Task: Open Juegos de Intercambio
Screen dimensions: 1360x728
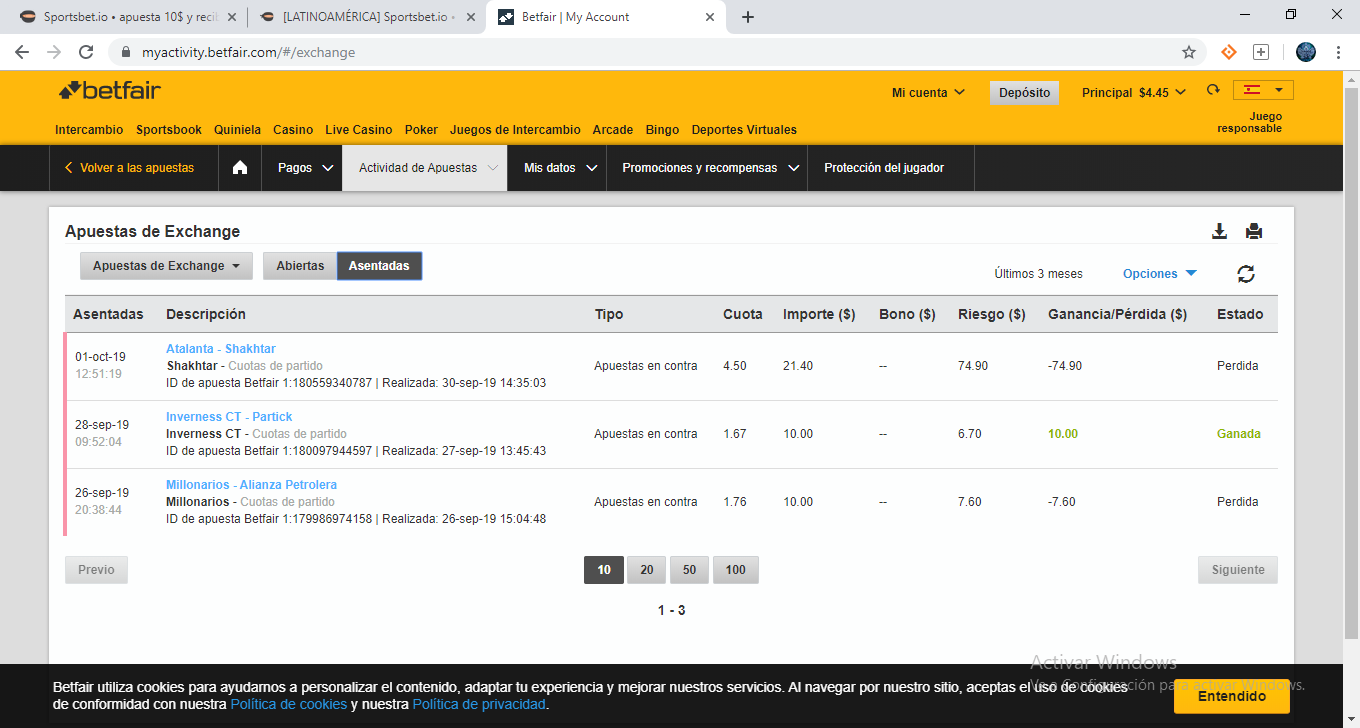Action: pos(515,130)
